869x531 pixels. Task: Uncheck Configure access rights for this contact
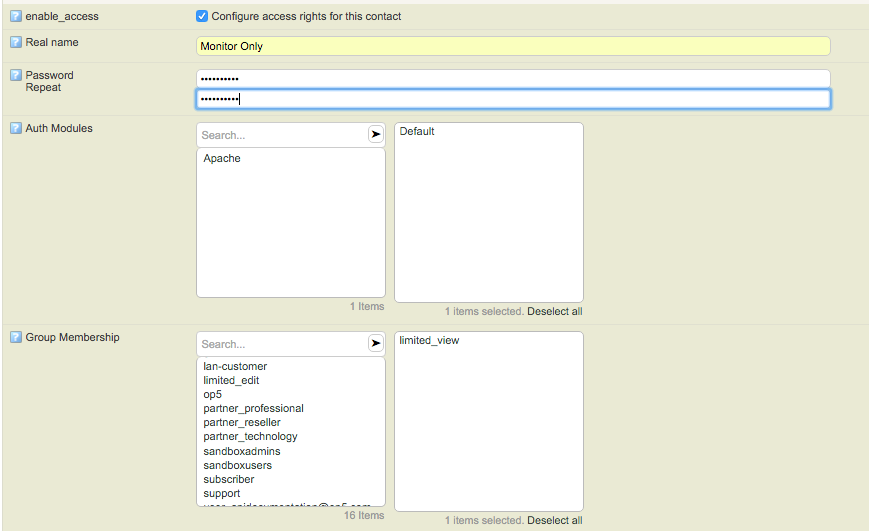202,16
